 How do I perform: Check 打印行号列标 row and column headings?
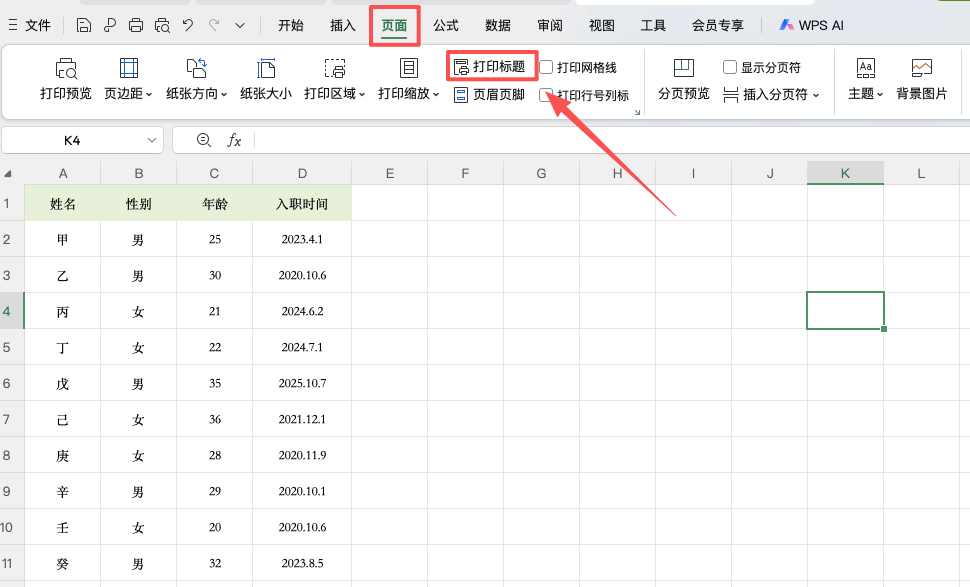(x=546, y=97)
